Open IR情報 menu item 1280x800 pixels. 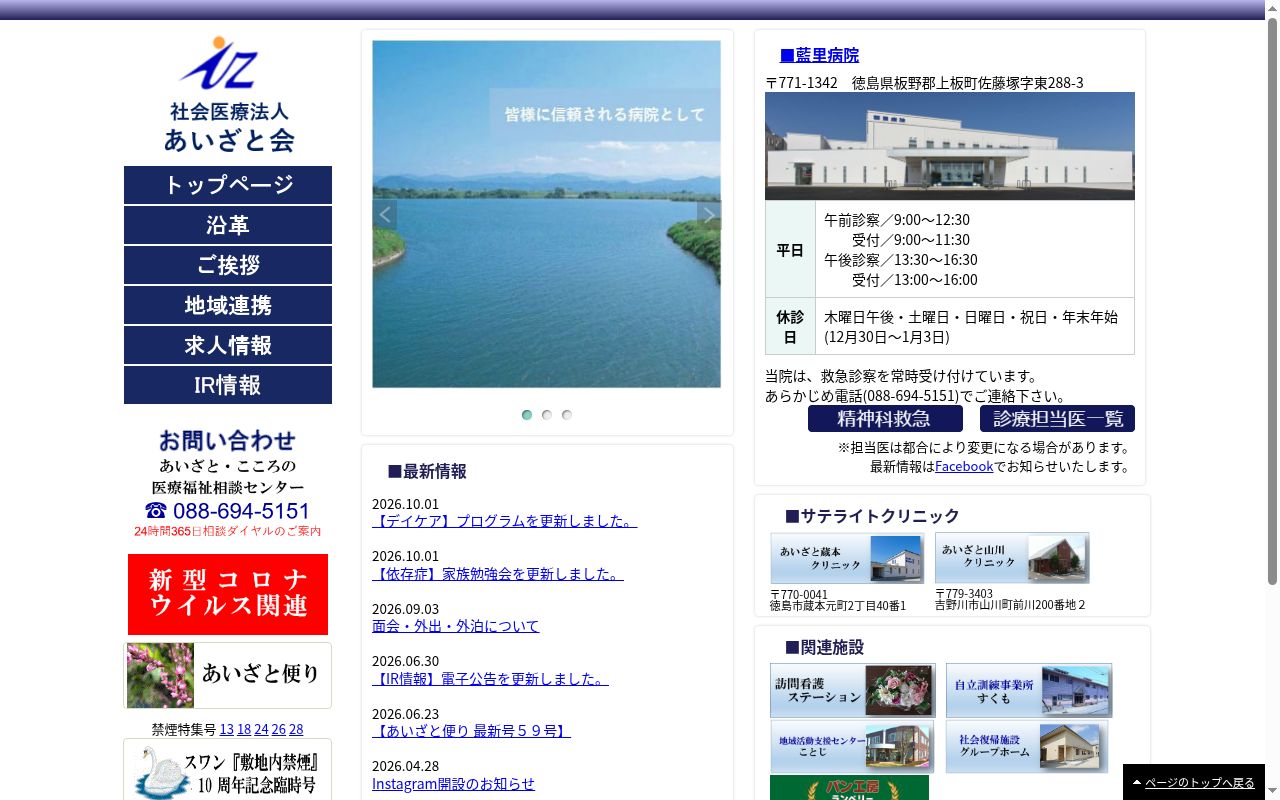click(x=228, y=385)
